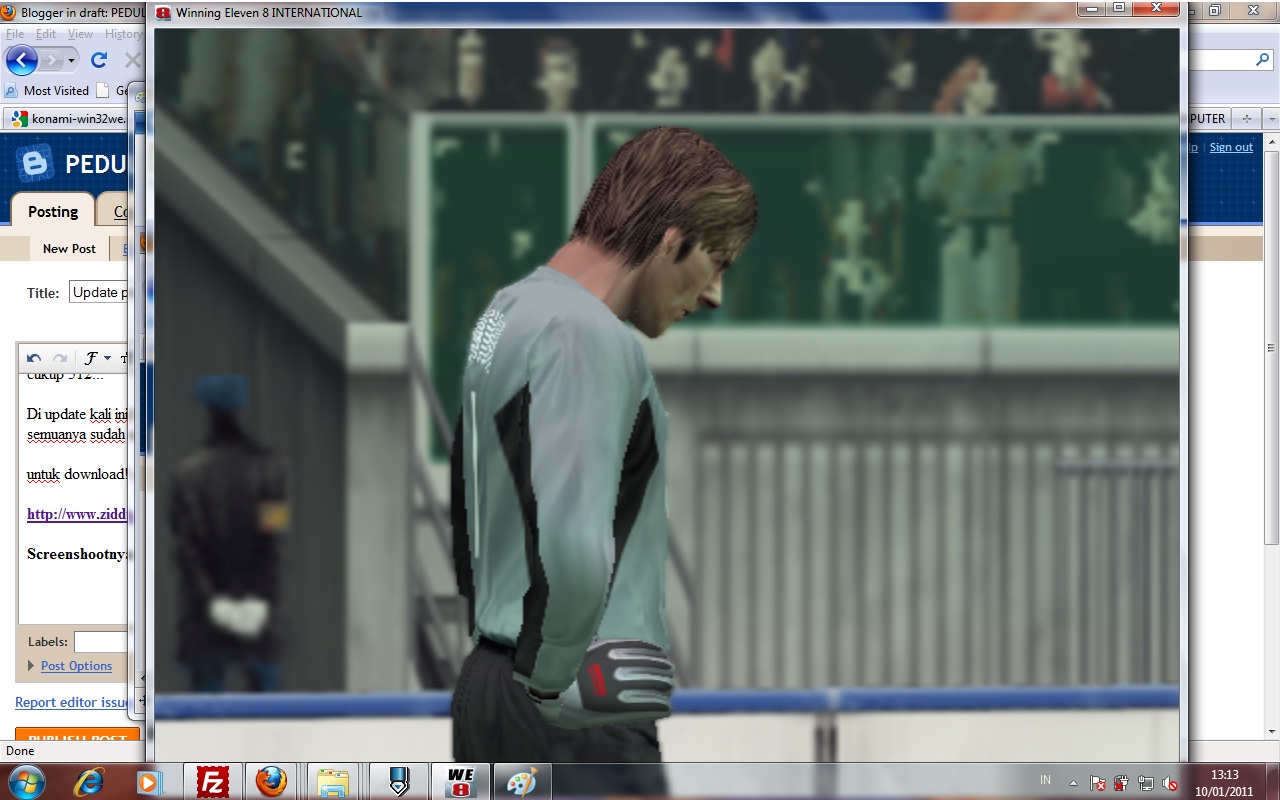Screen dimensions: 1280x800
Task: Switch to Firefox in the taskbar
Action: pyautogui.click(x=271, y=781)
